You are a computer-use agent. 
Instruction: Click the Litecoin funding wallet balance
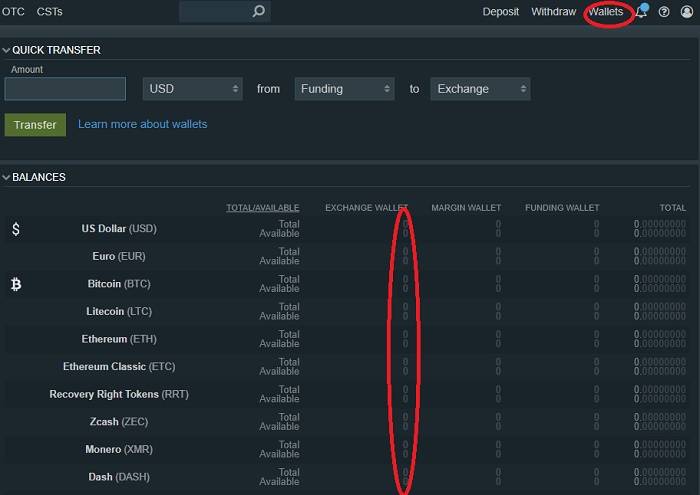pos(596,311)
